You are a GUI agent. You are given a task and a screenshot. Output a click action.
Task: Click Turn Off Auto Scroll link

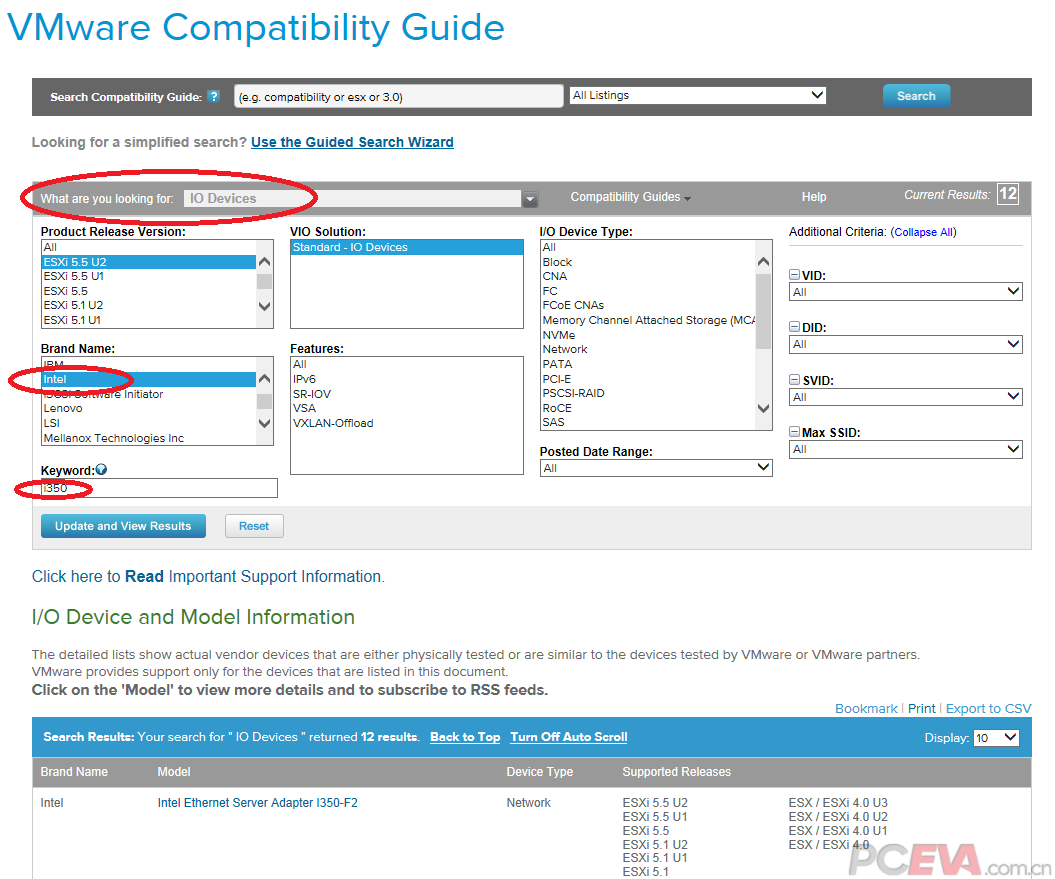(569, 737)
